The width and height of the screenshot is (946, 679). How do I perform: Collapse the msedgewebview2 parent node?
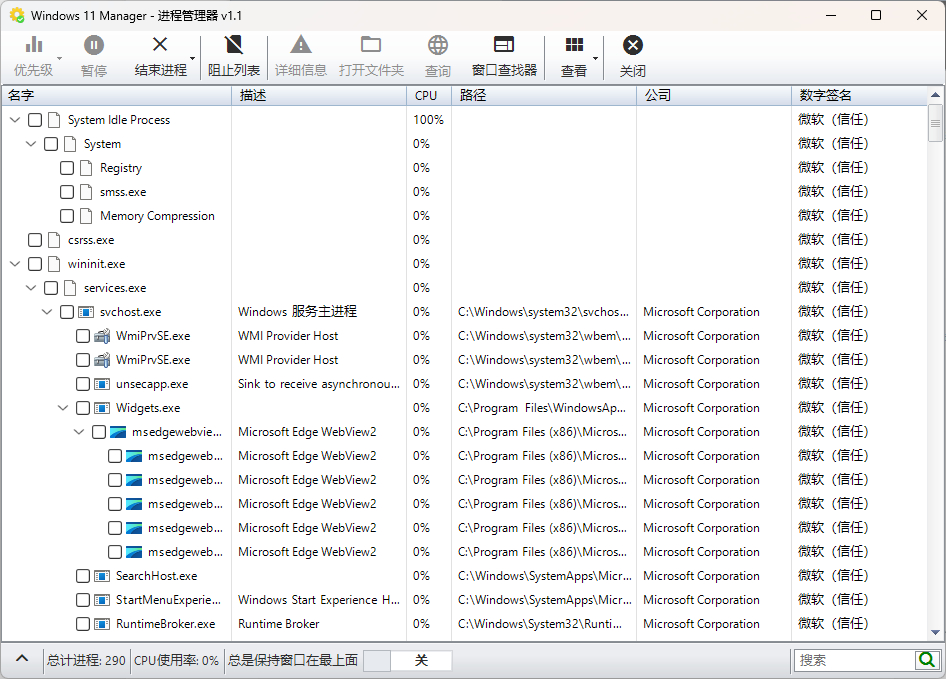[x=79, y=432]
